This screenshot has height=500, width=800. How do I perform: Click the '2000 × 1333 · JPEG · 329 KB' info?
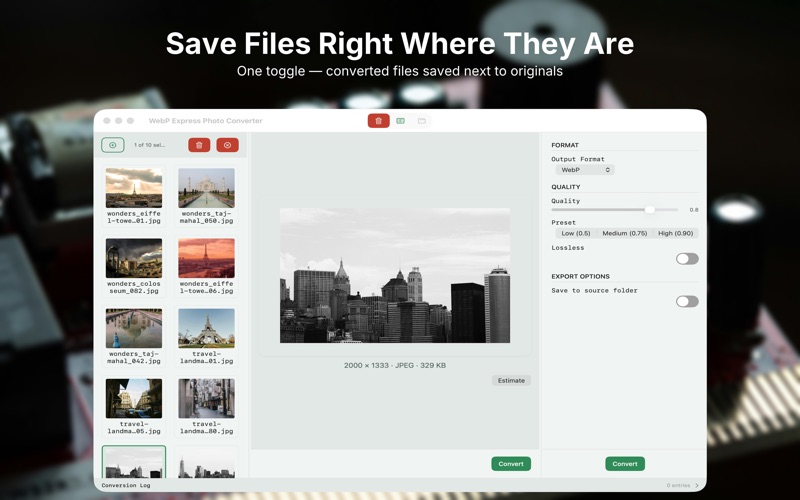(x=395, y=365)
